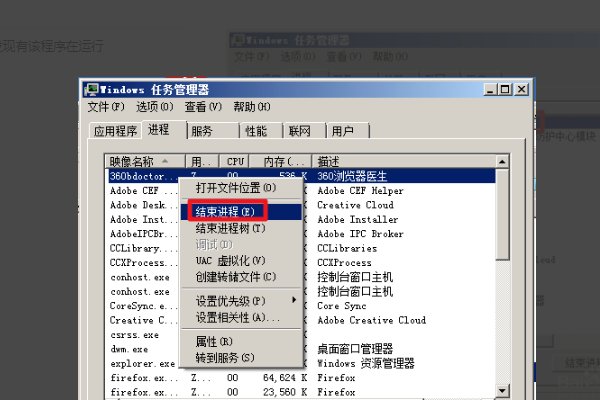This screenshot has width=600, height=400.
Task: Select the CCLibrary process name
Action: pos(143,248)
